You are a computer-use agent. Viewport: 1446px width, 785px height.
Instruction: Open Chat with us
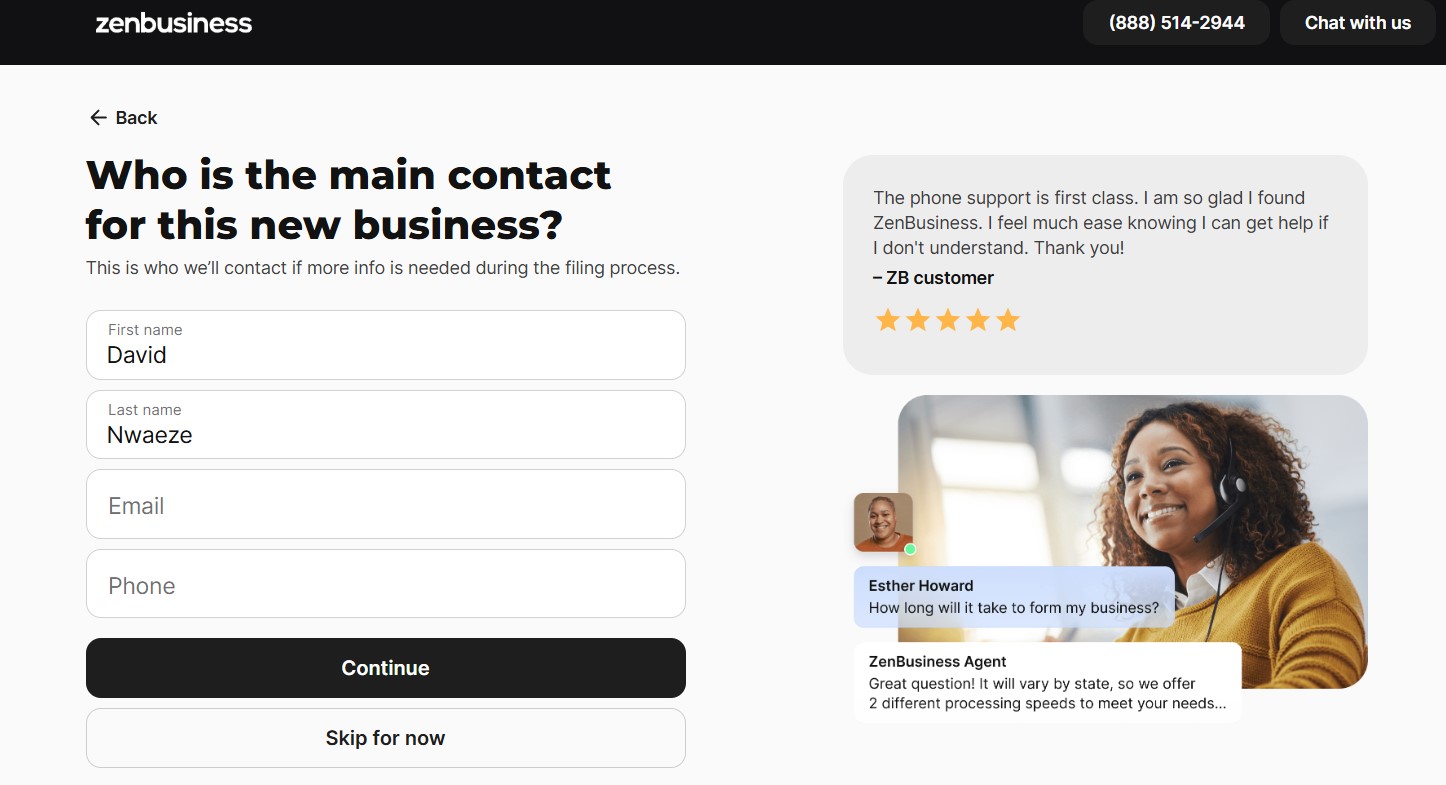click(1357, 22)
